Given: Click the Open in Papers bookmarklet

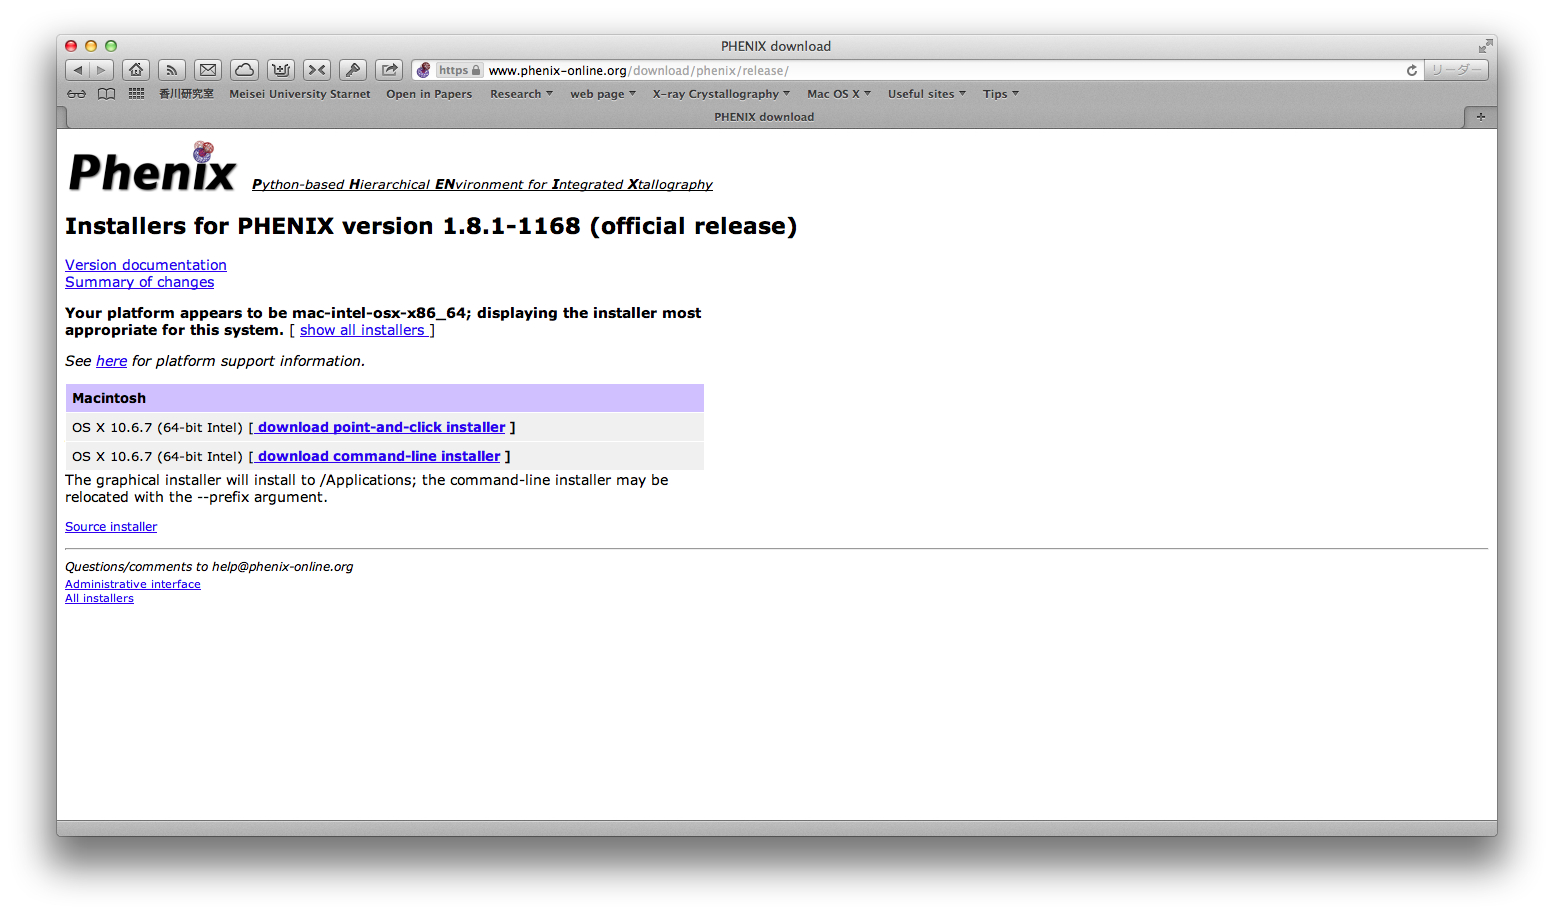Looking at the screenshot, I should pyautogui.click(x=429, y=94).
